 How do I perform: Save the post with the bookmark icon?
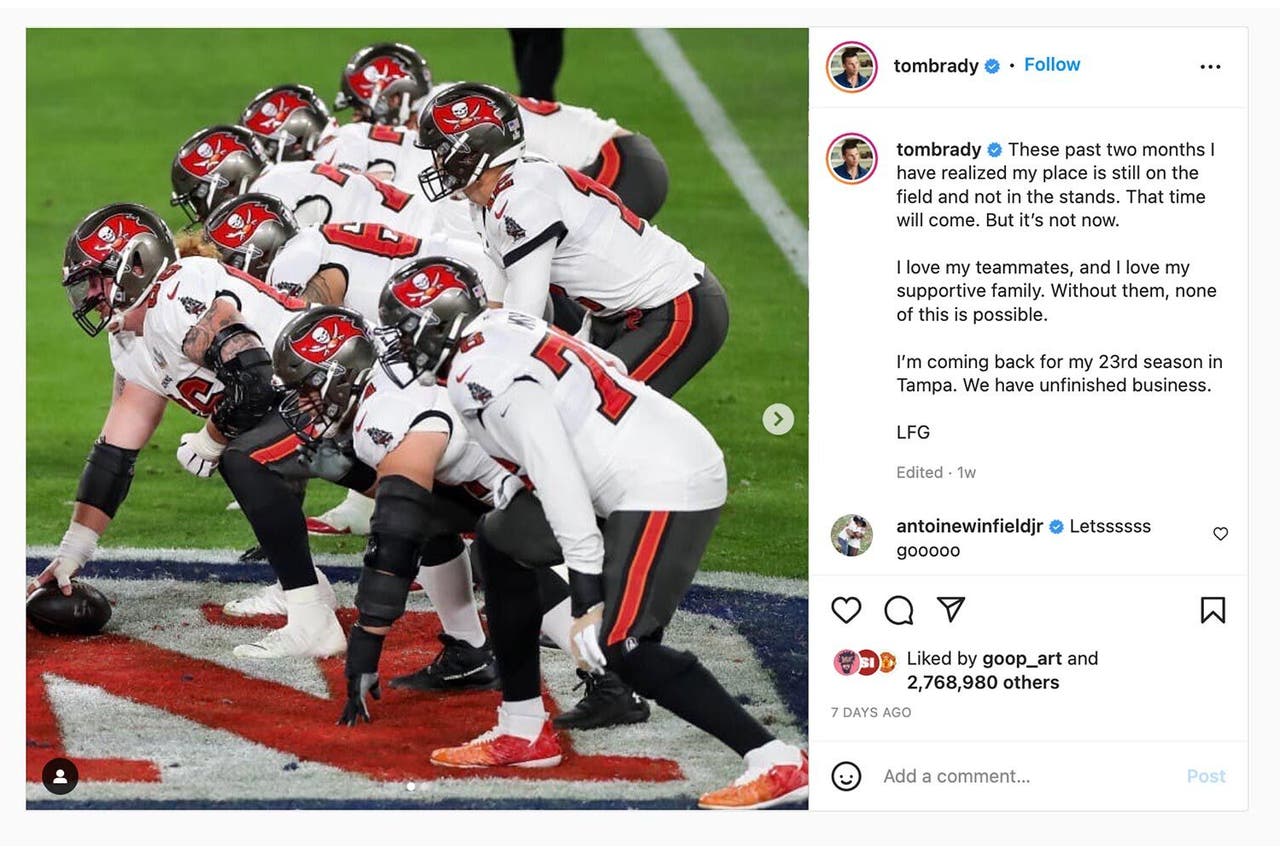[1212, 610]
